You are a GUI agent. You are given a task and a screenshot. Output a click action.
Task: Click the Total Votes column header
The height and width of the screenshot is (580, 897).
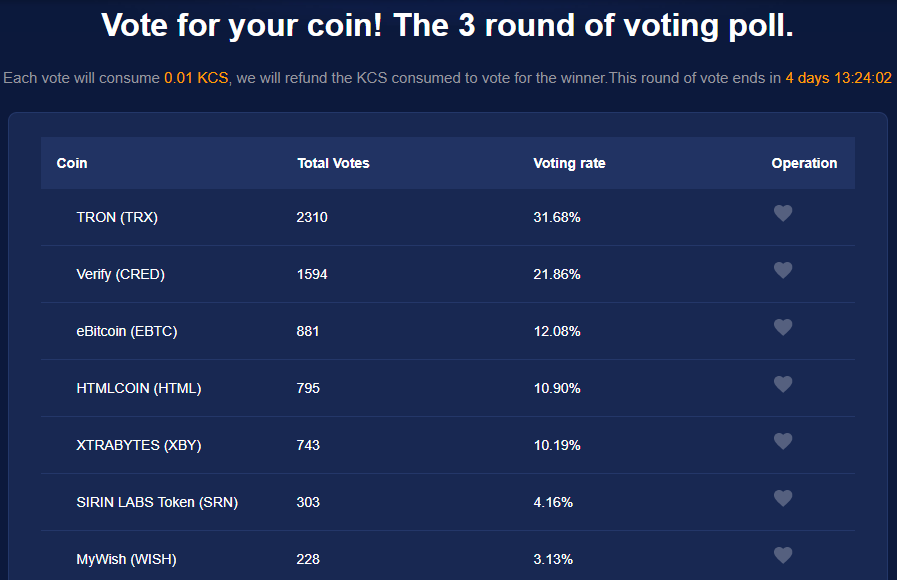[334, 163]
